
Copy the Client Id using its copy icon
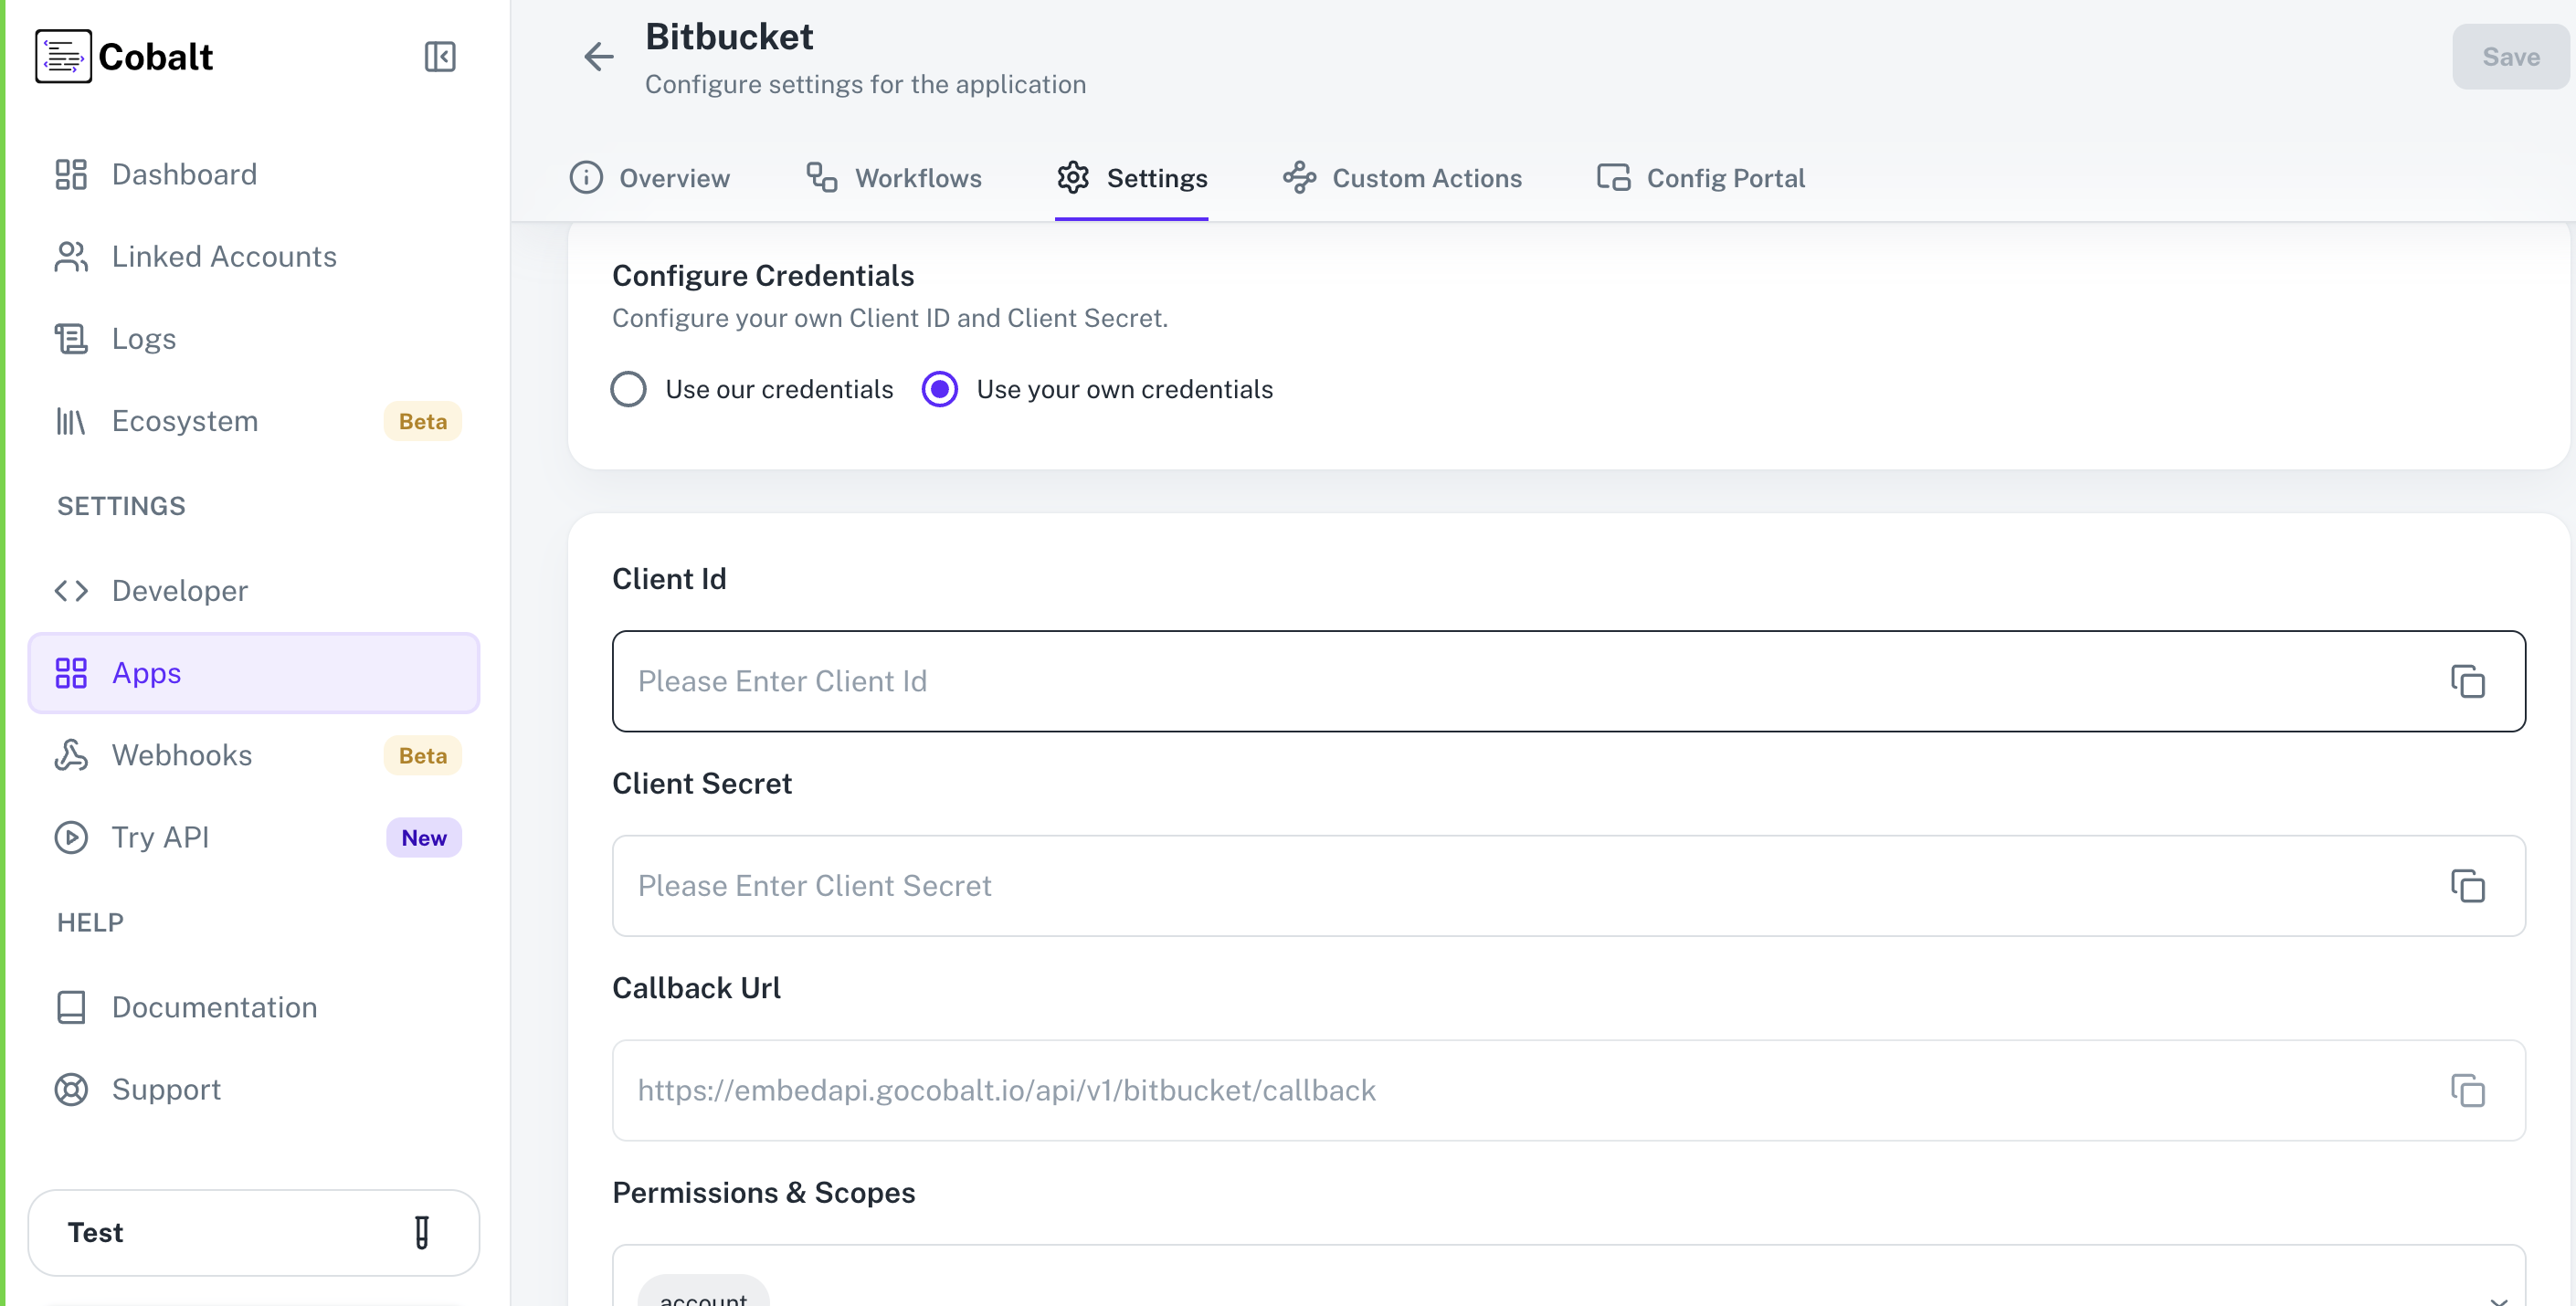pos(2468,681)
